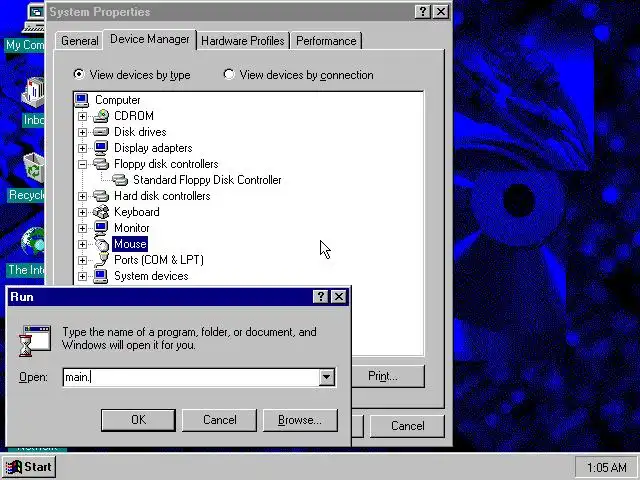Screen dimensions: 640x480
Task: Click the Standard Floppy Disk Controller icon
Action: [120, 180]
